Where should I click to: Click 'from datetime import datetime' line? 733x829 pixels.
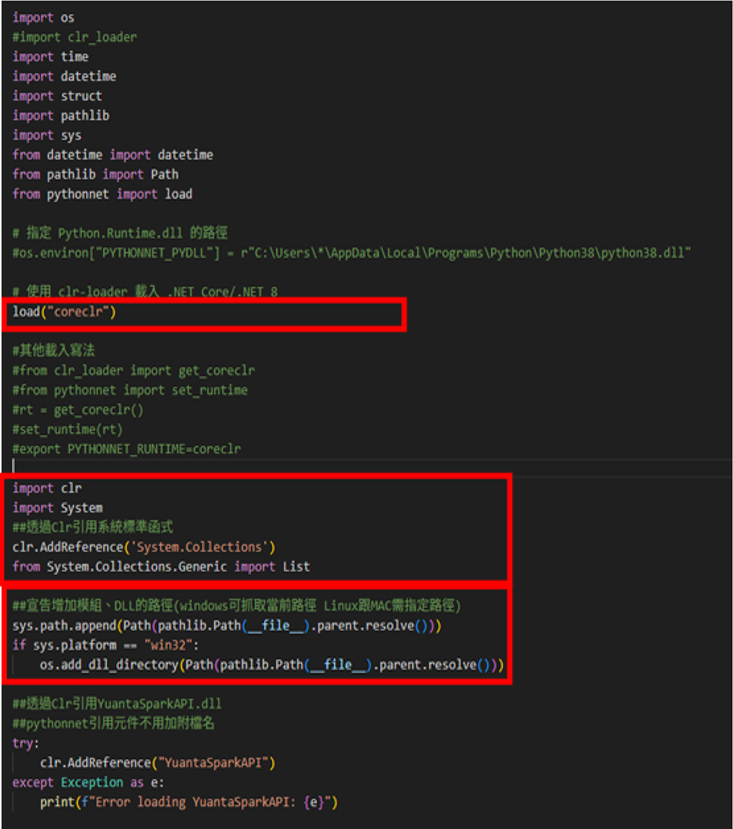pos(113,155)
